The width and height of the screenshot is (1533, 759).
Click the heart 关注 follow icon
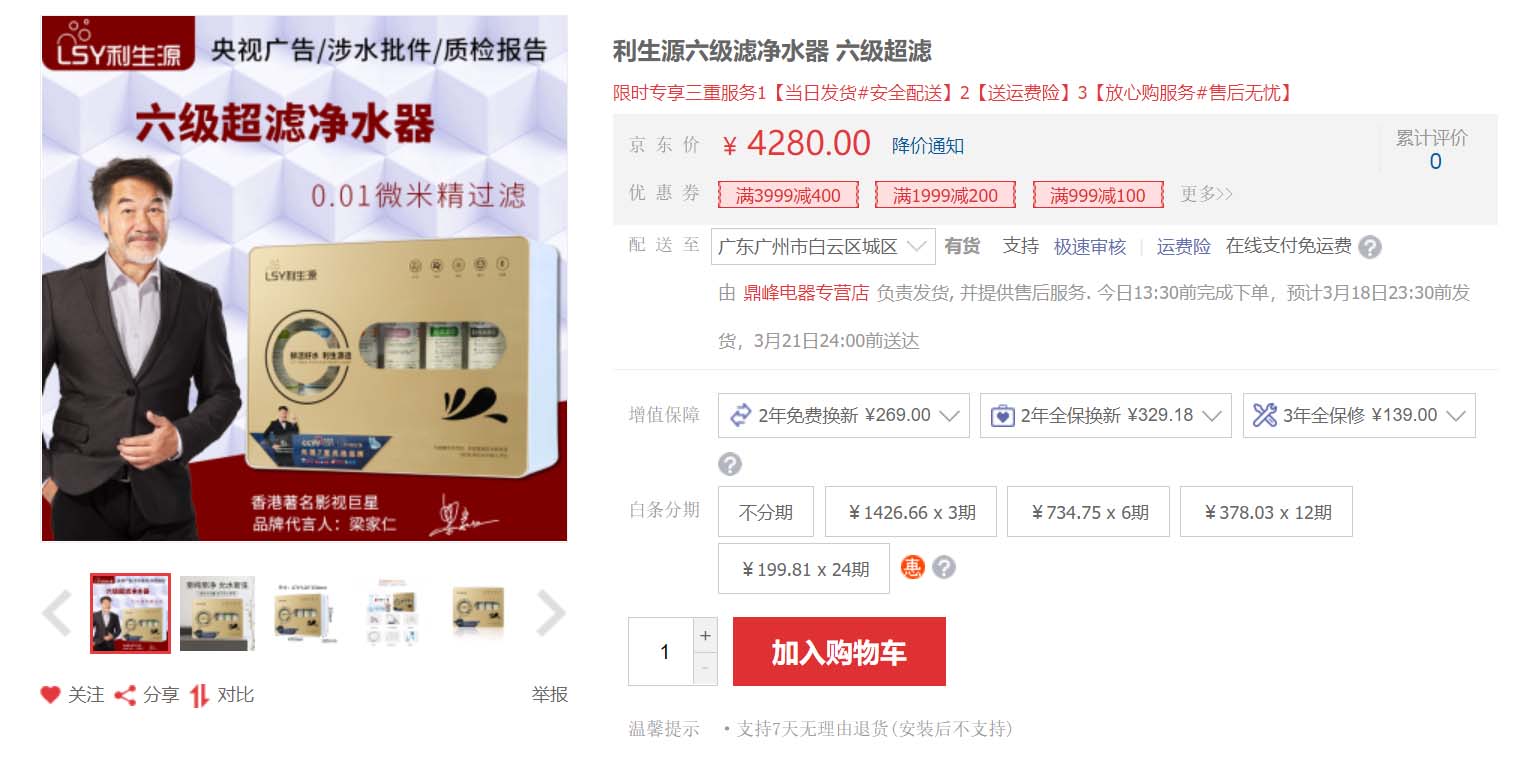(x=50, y=694)
